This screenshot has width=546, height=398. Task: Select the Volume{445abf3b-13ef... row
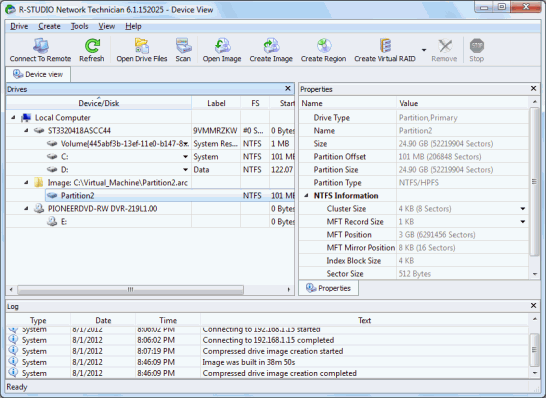click(x=150, y=143)
